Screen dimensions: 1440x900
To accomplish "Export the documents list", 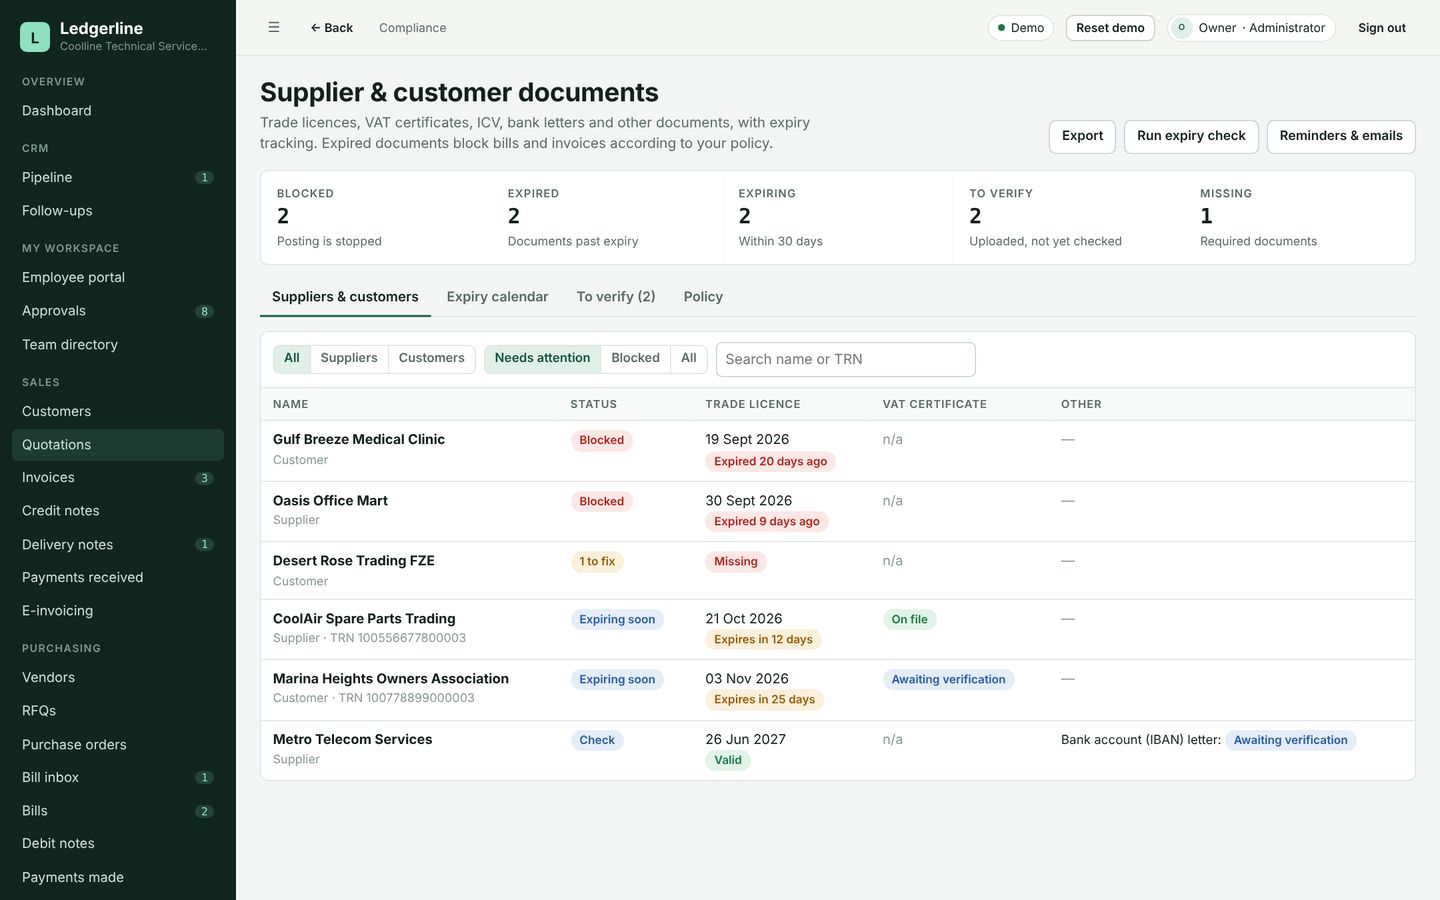I will (1082, 136).
